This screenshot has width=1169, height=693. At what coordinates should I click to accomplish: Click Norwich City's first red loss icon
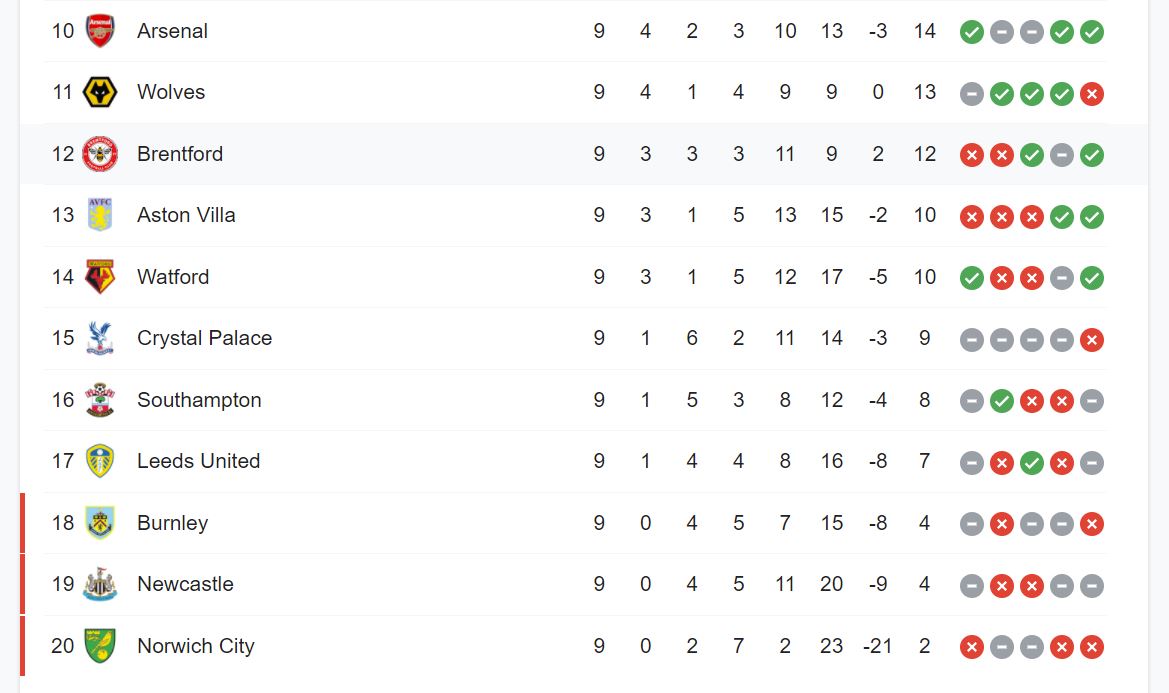point(971,648)
